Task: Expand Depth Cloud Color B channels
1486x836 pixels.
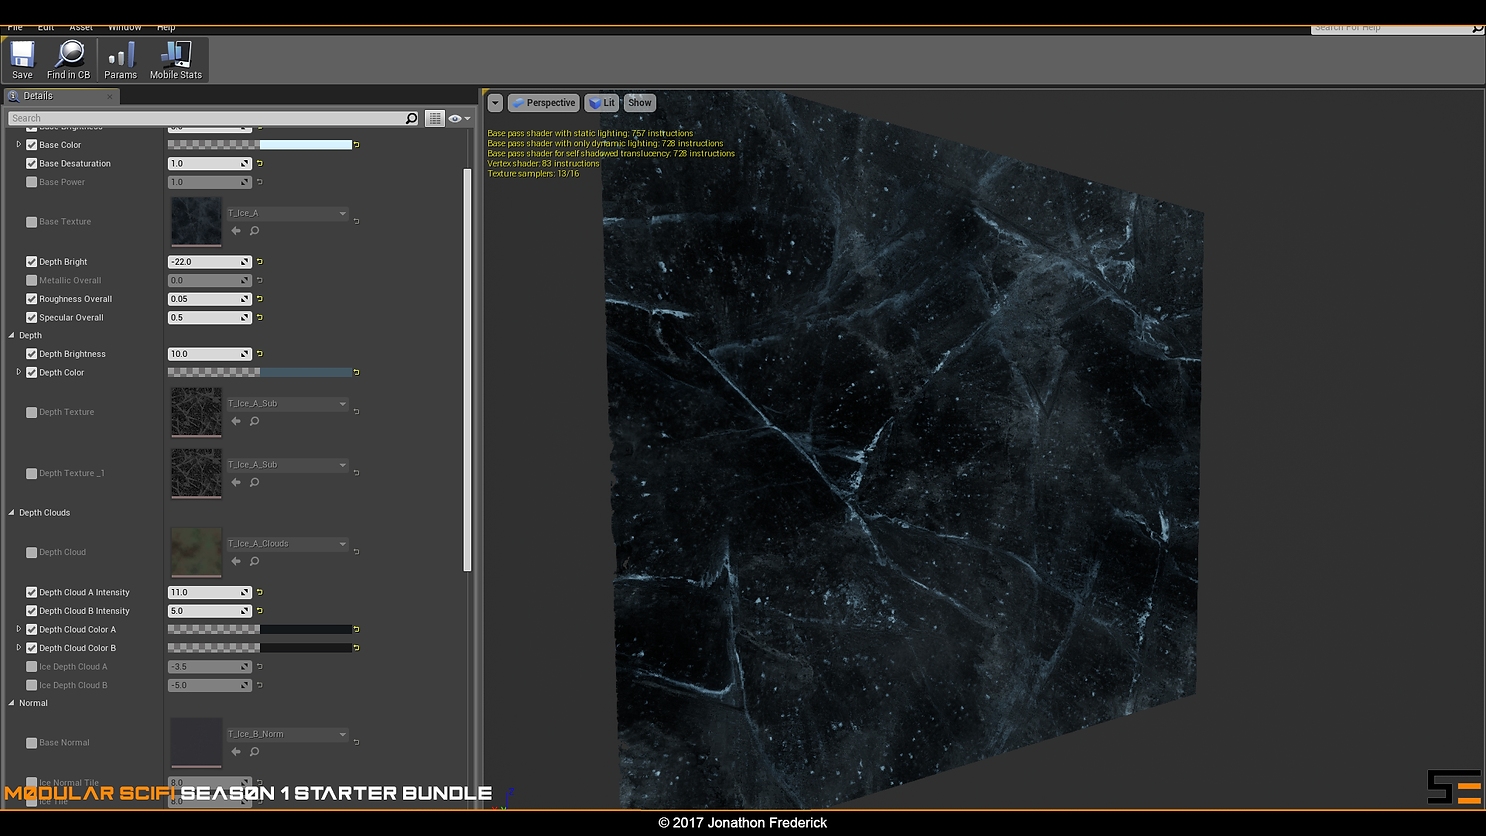Action: pos(18,648)
